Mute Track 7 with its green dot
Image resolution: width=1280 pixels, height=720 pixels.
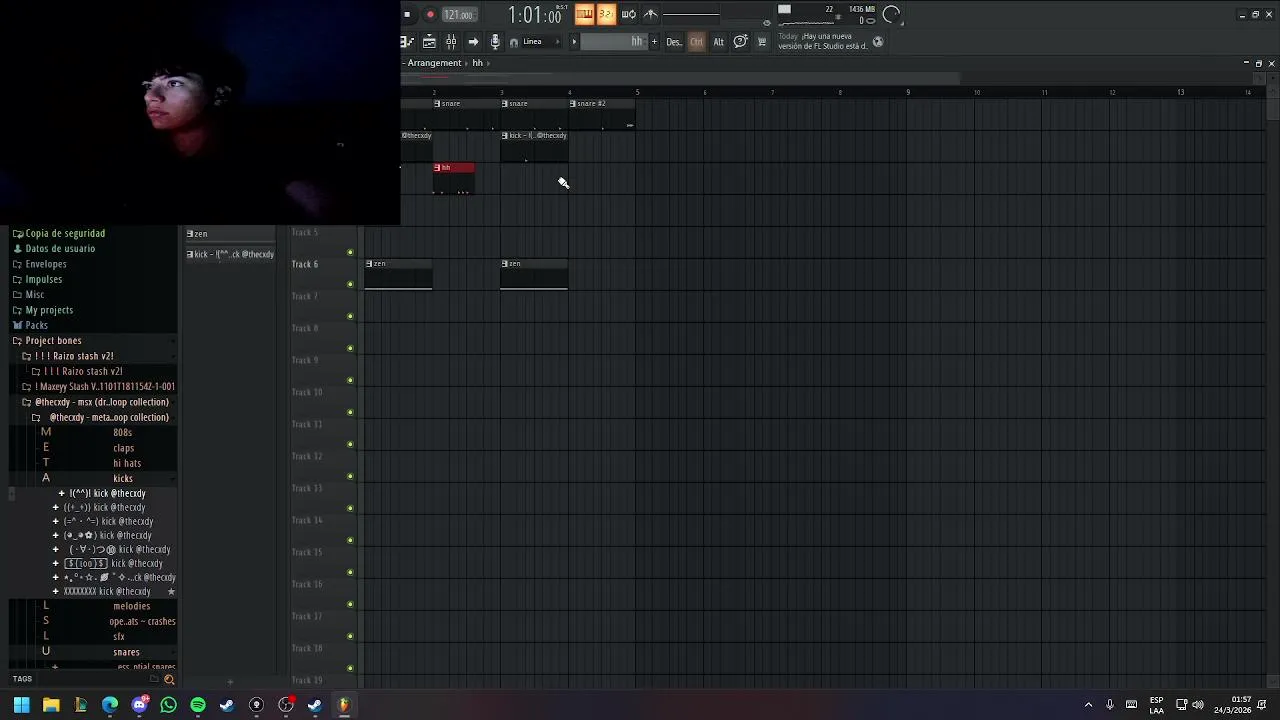pyautogui.click(x=350, y=316)
